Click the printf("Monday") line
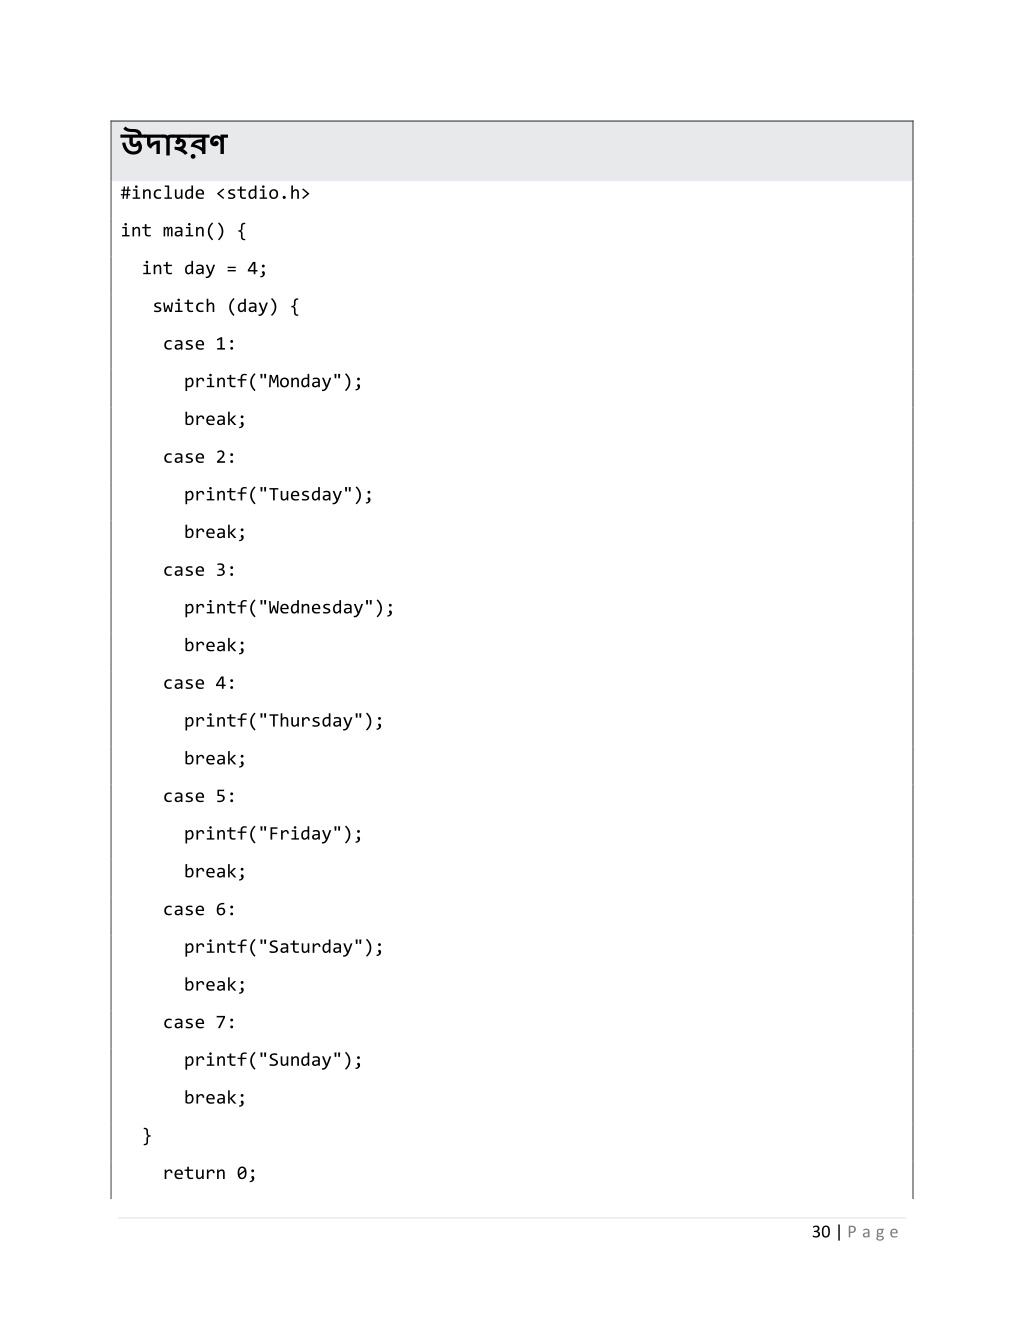This screenshot has height=1325, width=1024. pyautogui.click(x=273, y=382)
